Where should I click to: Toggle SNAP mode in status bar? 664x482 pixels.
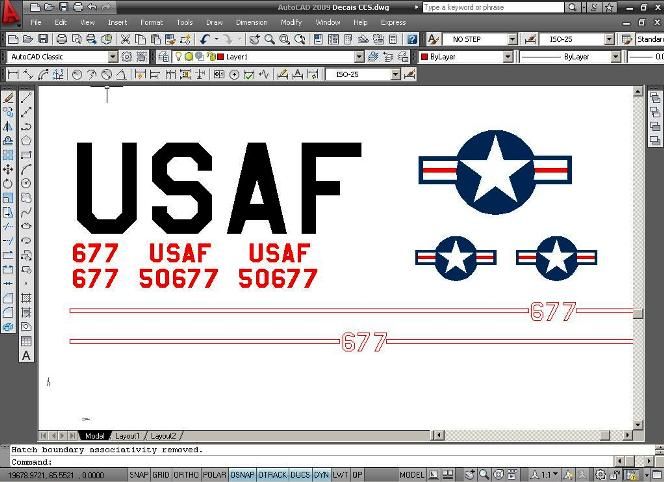click(138, 475)
